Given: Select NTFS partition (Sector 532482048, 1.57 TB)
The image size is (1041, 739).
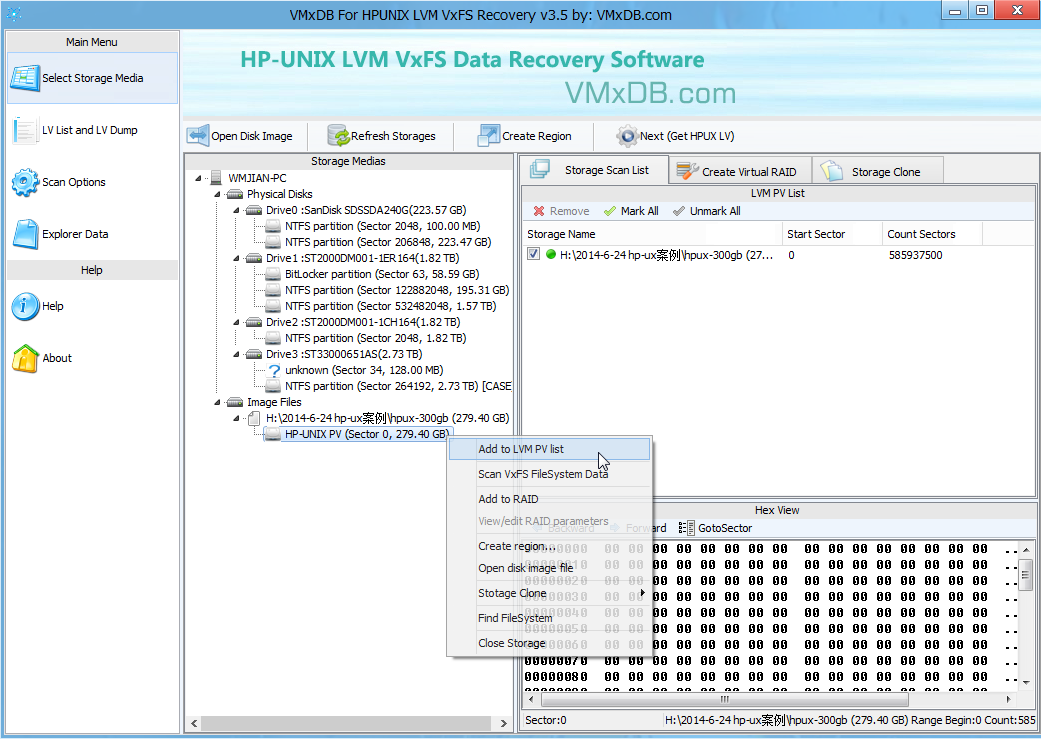Looking at the screenshot, I should coord(390,306).
